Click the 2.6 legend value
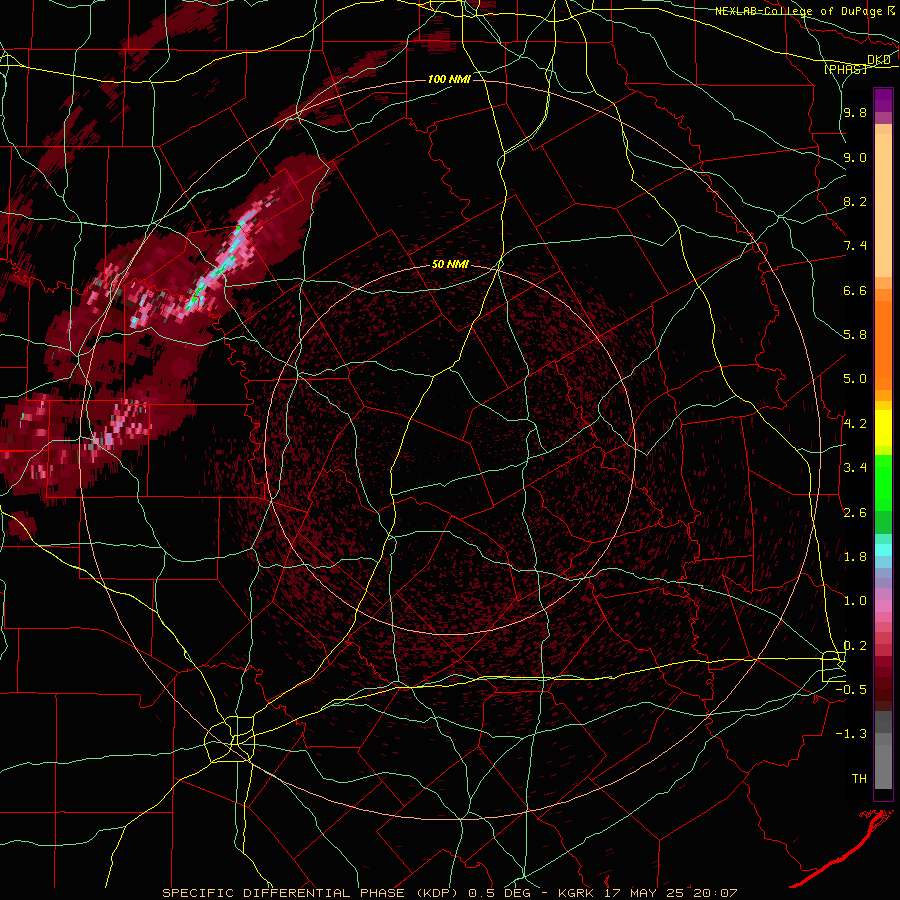The height and width of the screenshot is (900, 900). [x=855, y=513]
